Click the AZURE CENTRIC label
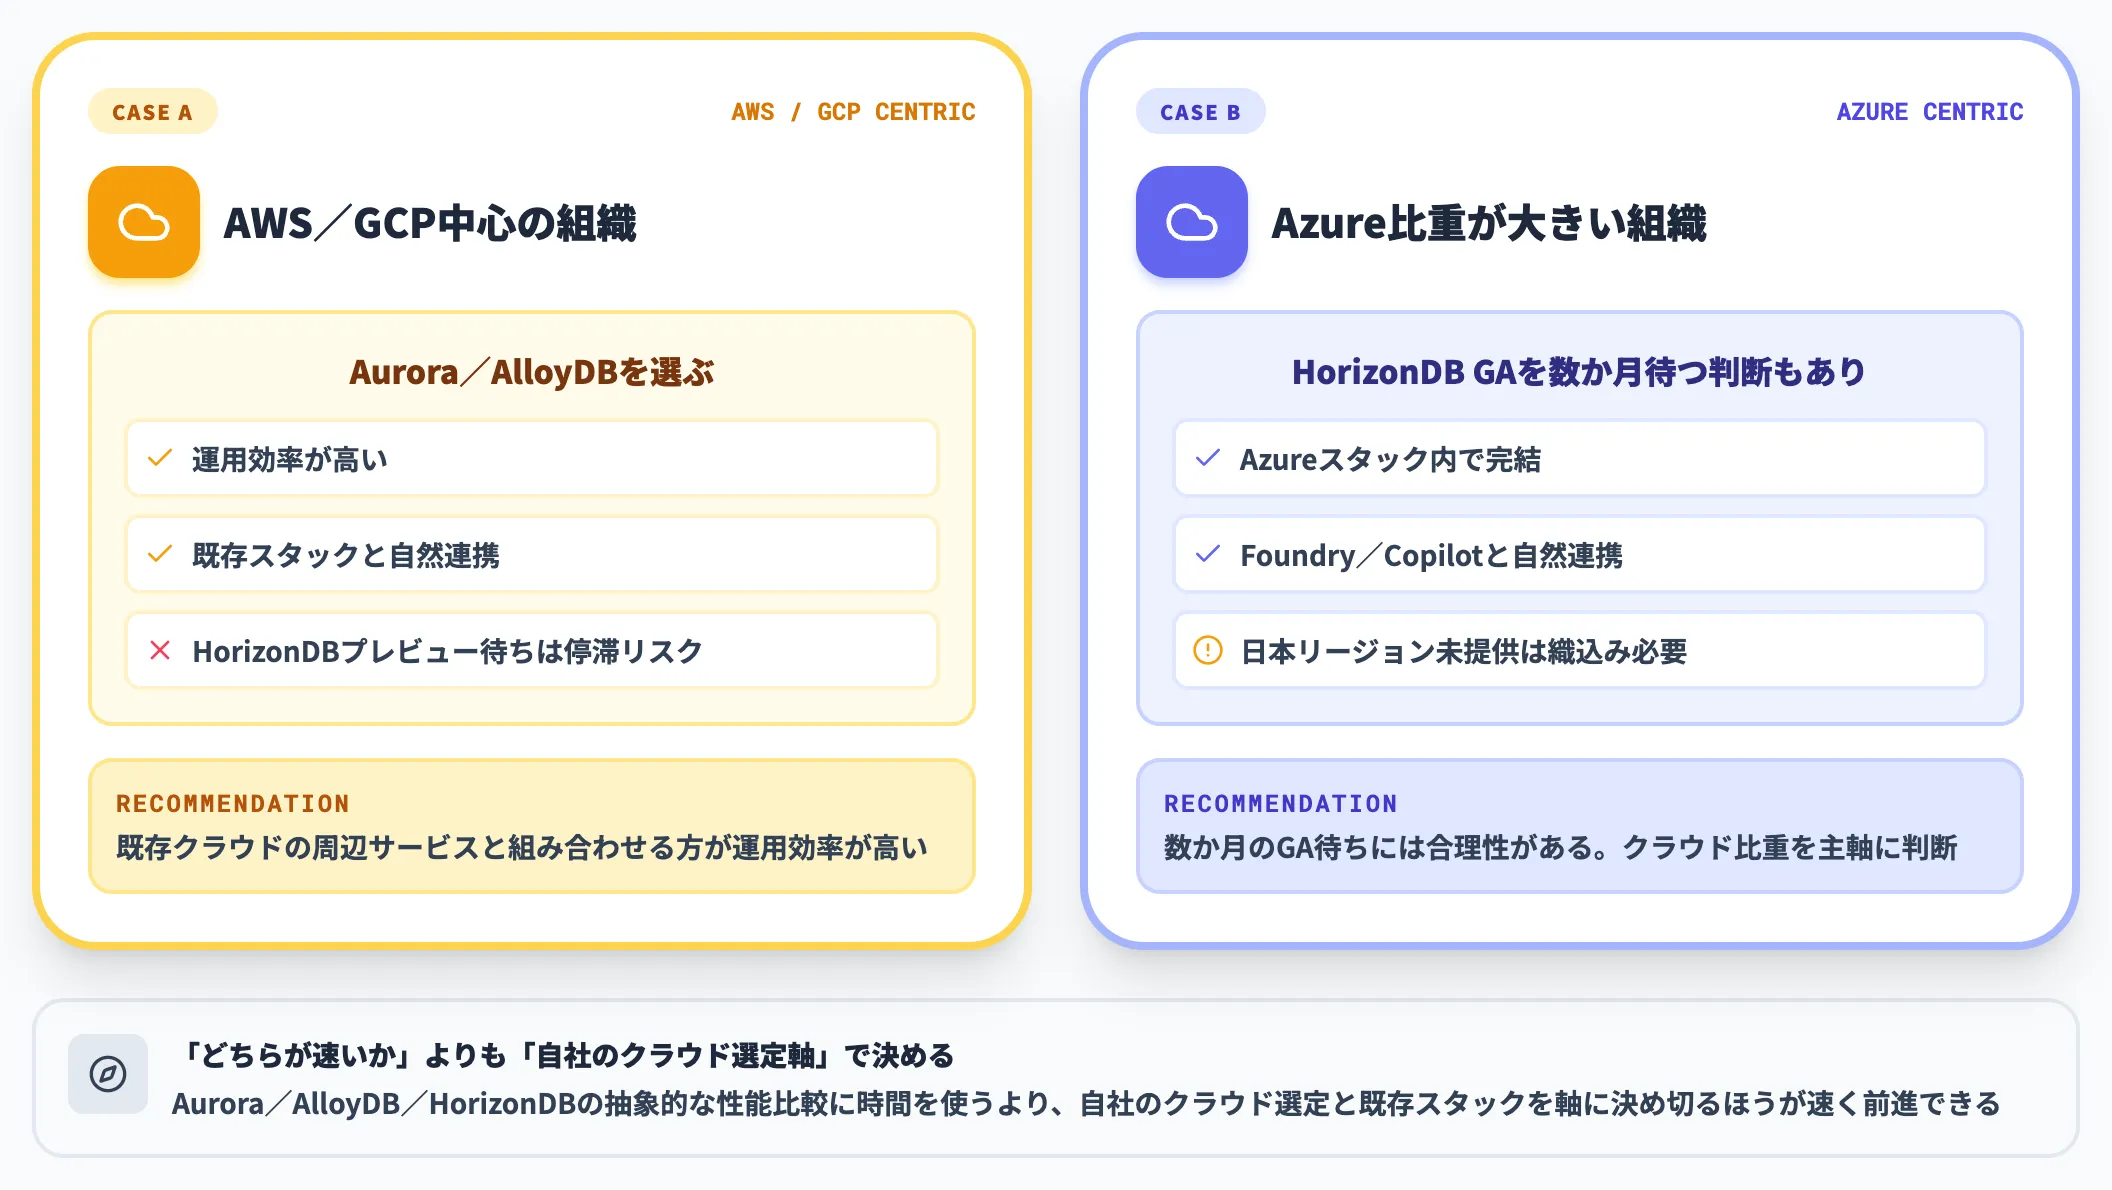The width and height of the screenshot is (2112, 1190). coord(1930,112)
